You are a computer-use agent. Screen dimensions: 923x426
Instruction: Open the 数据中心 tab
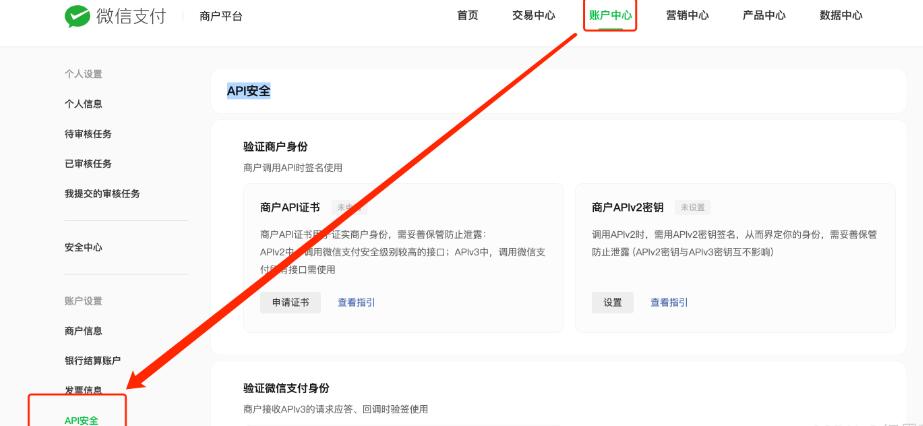click(x=841, y=16)
